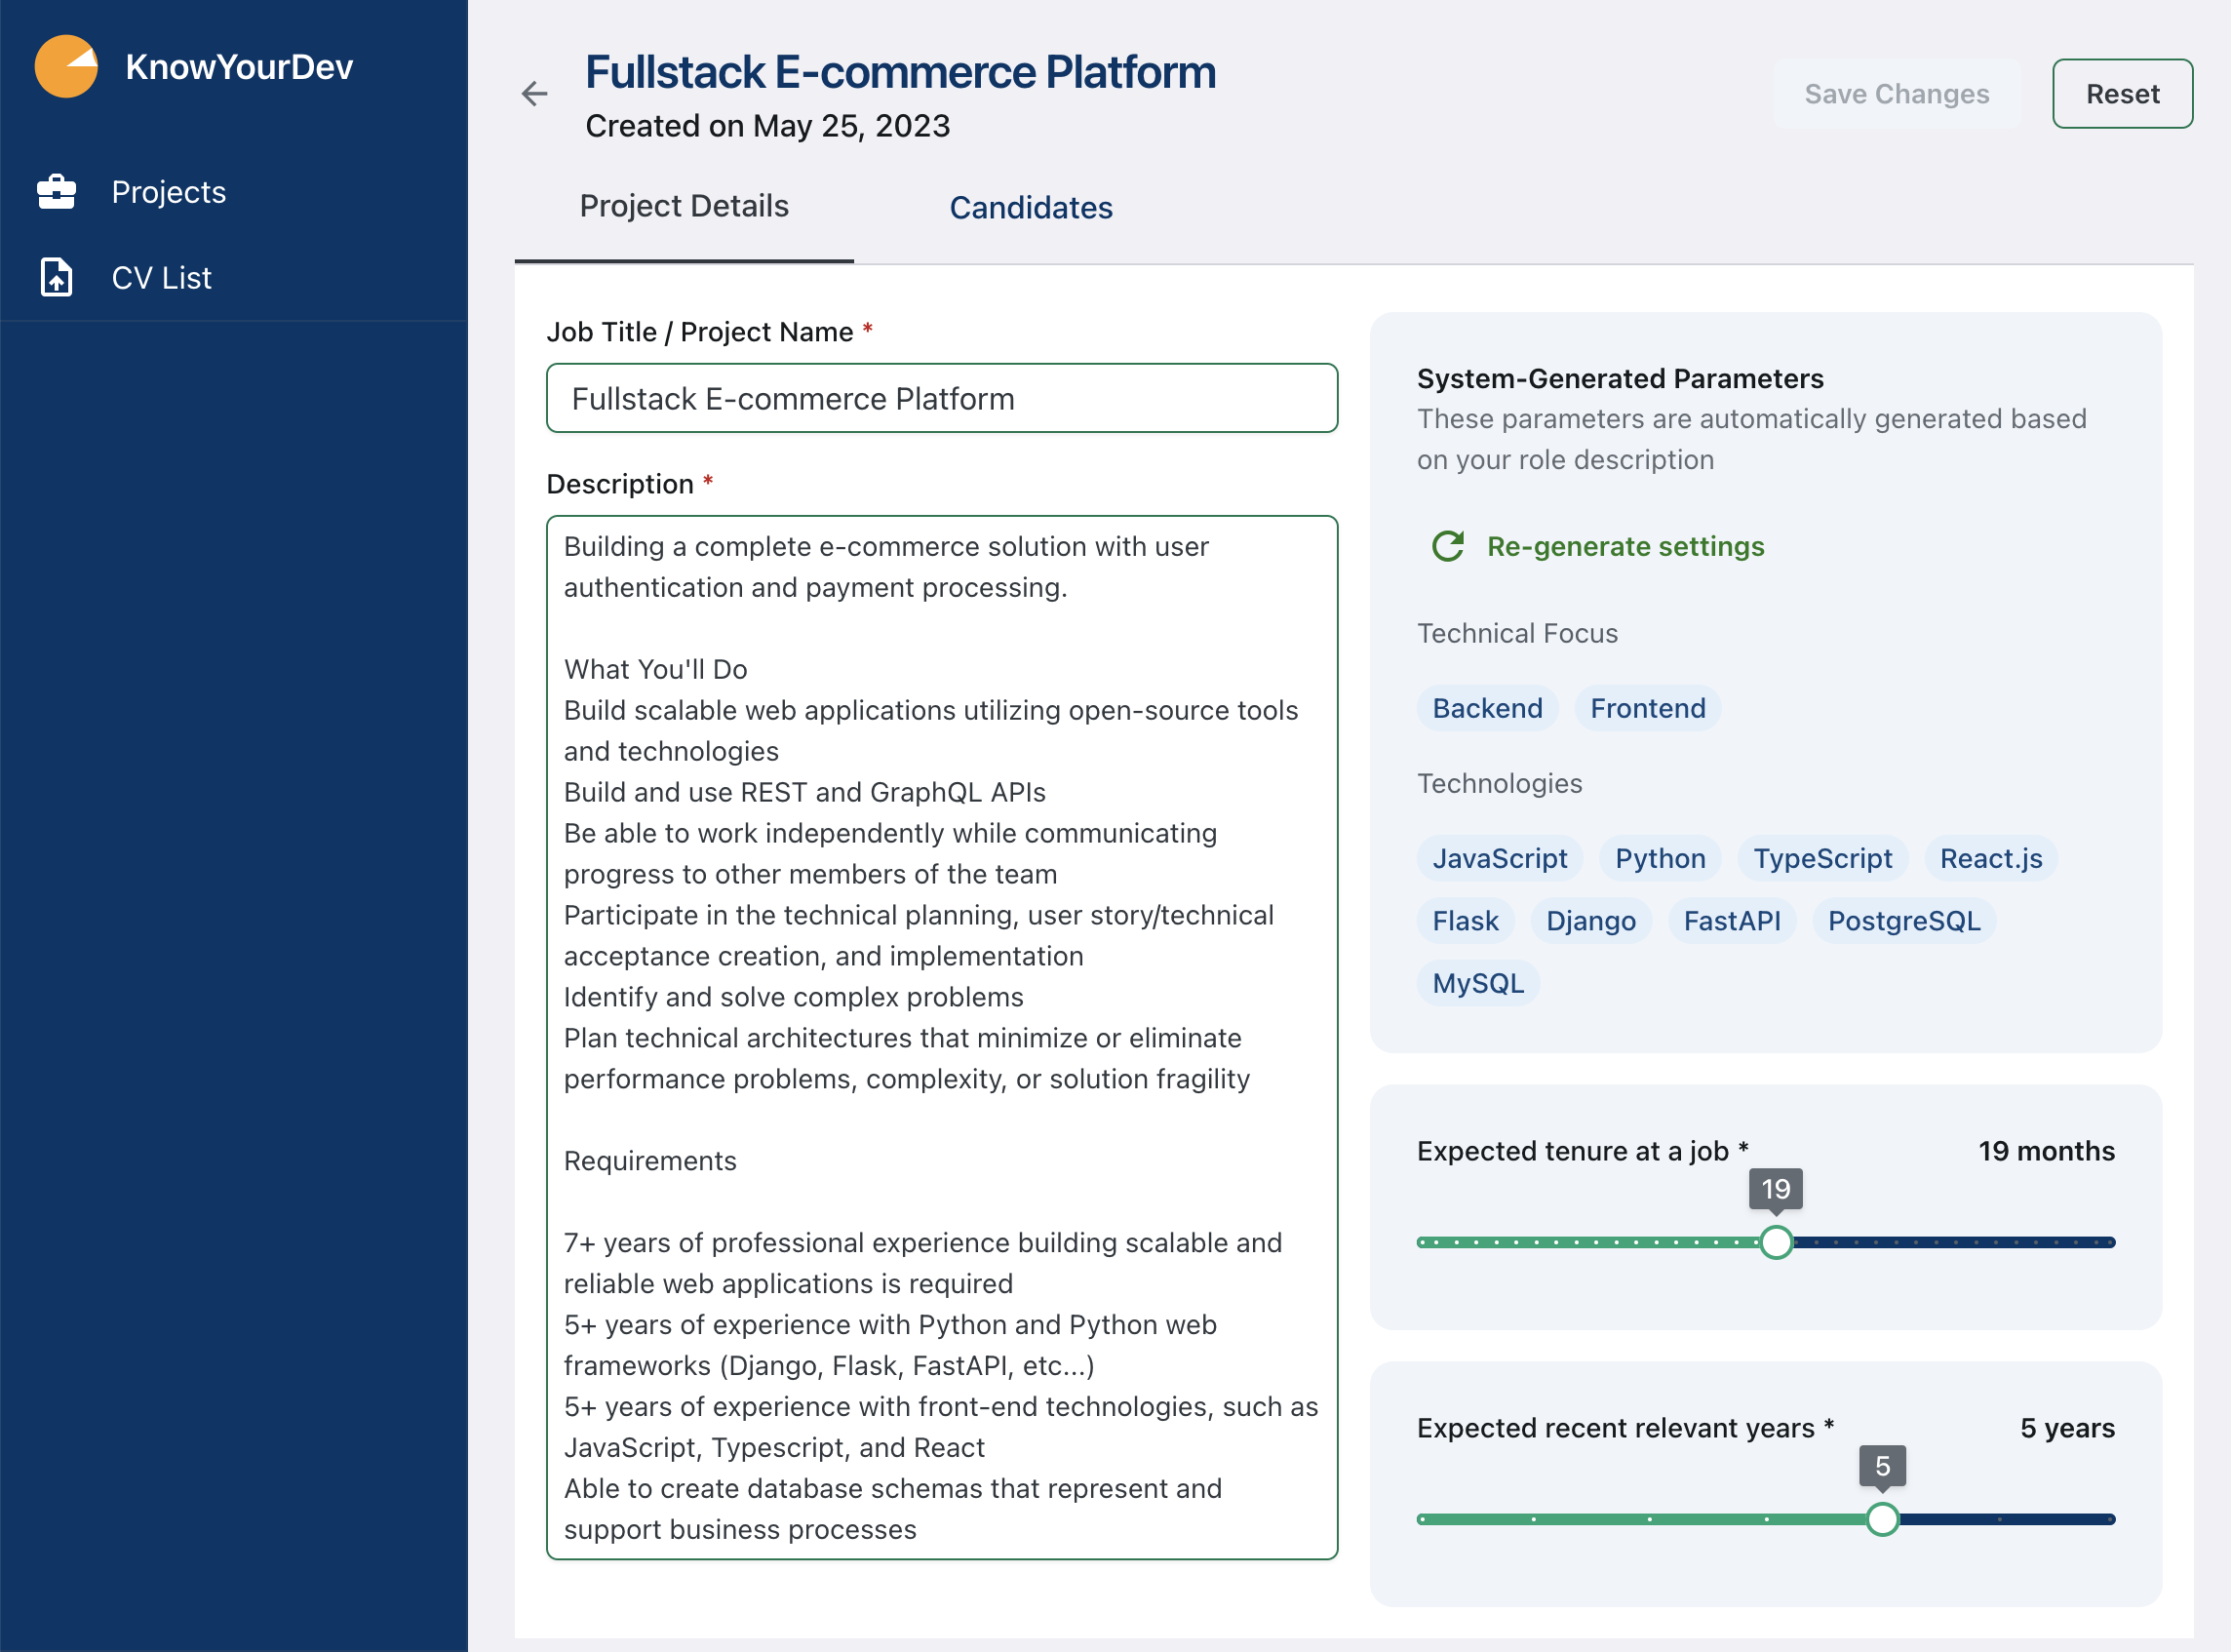Open Projects via the briefcase icon
2231x1652 pixels.
[57, 192]
